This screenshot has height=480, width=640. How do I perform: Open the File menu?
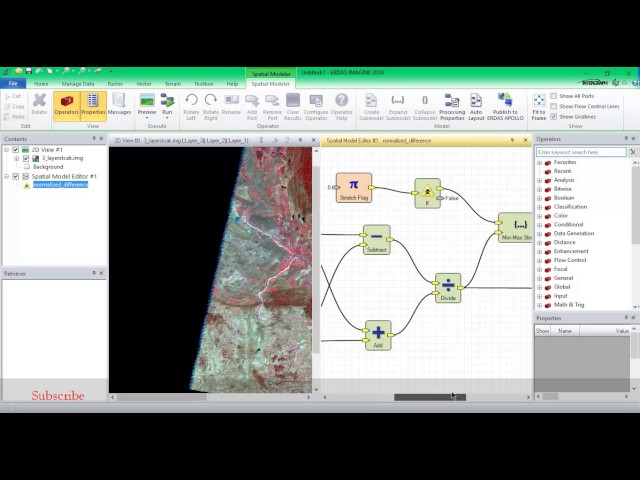click(x=13, y=84)
